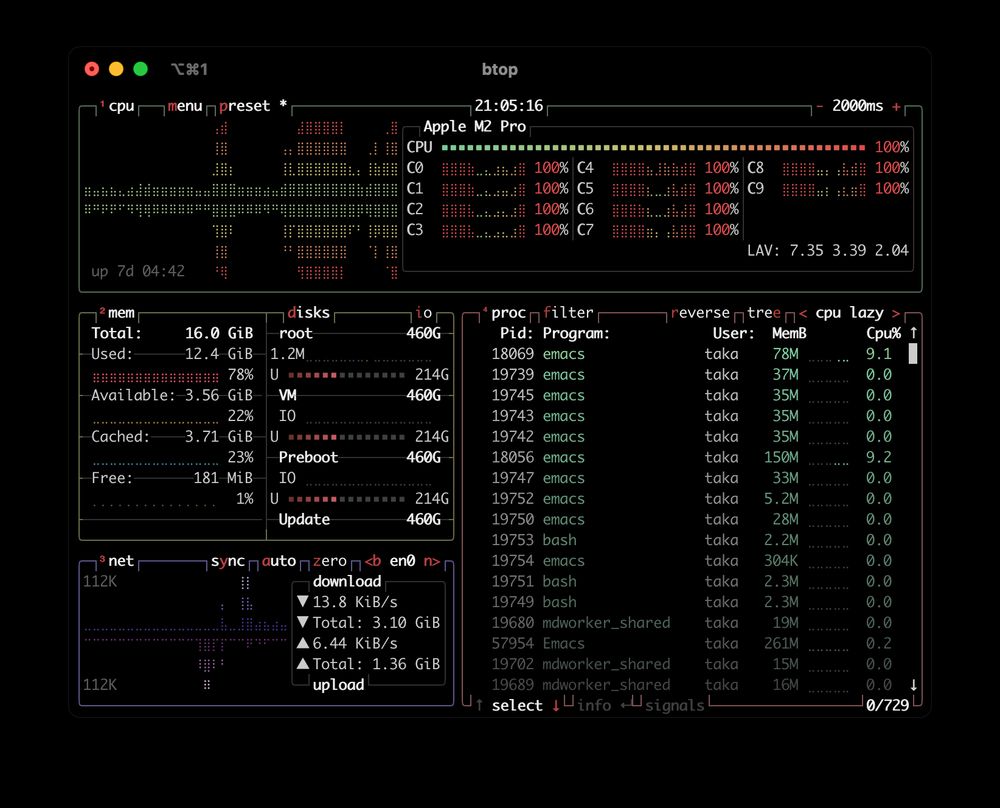Decrease update interval with minus sign
The height and width of the screenshot is (808, 1000).
[820, 106]
